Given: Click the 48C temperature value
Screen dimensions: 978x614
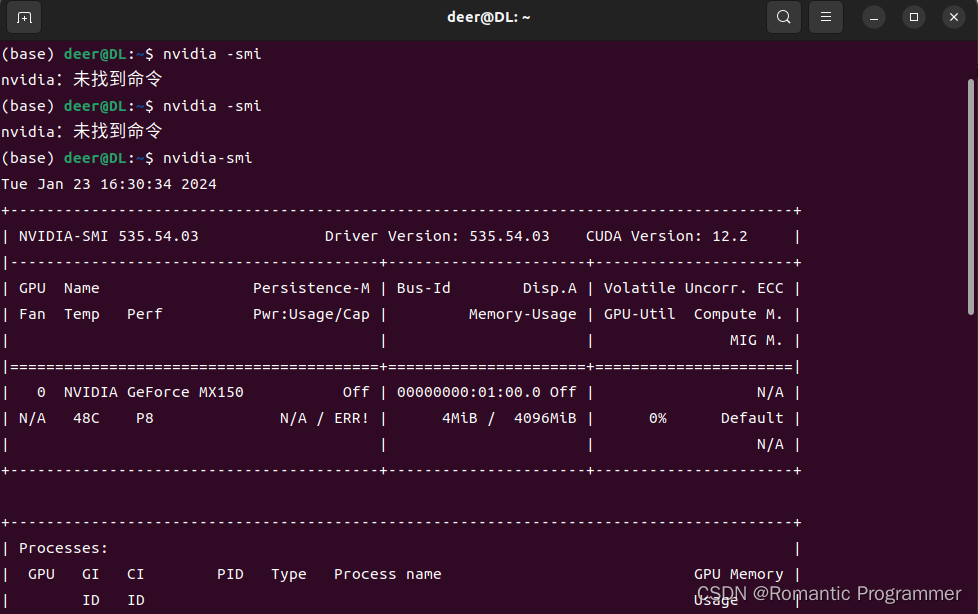Looking at the screenshot, I should (x=86, y=418).
